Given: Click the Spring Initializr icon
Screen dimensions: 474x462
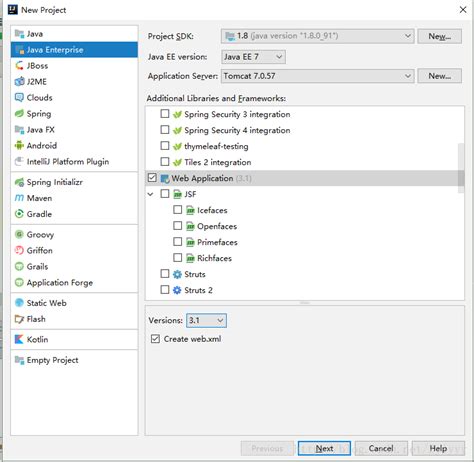Looking at the screenshot, I should click(19, 182).
